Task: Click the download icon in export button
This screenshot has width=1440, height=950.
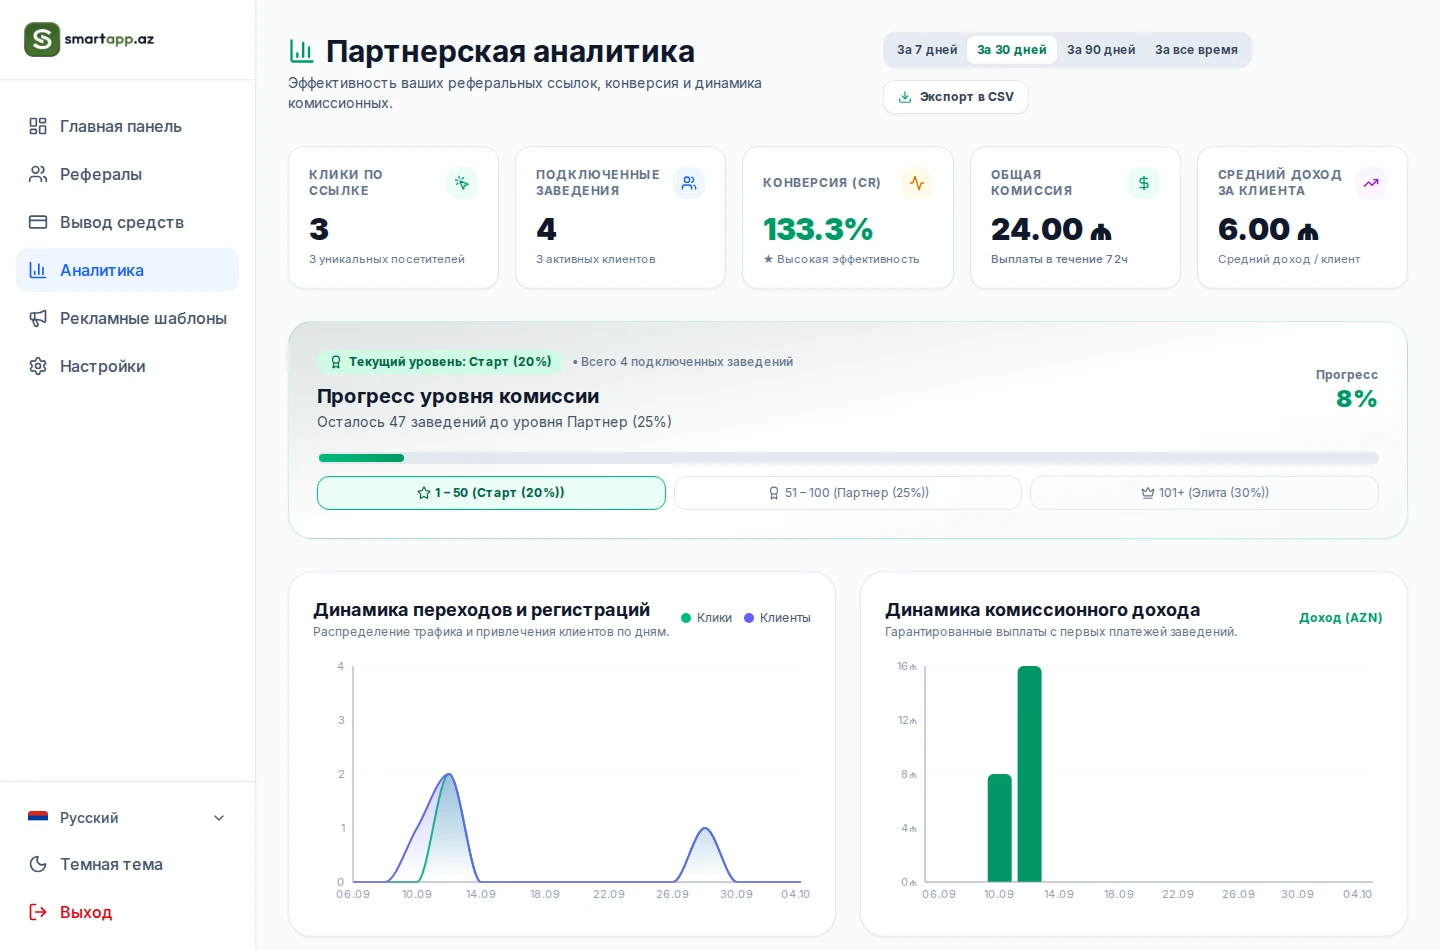Action: [x=905, y=97]
